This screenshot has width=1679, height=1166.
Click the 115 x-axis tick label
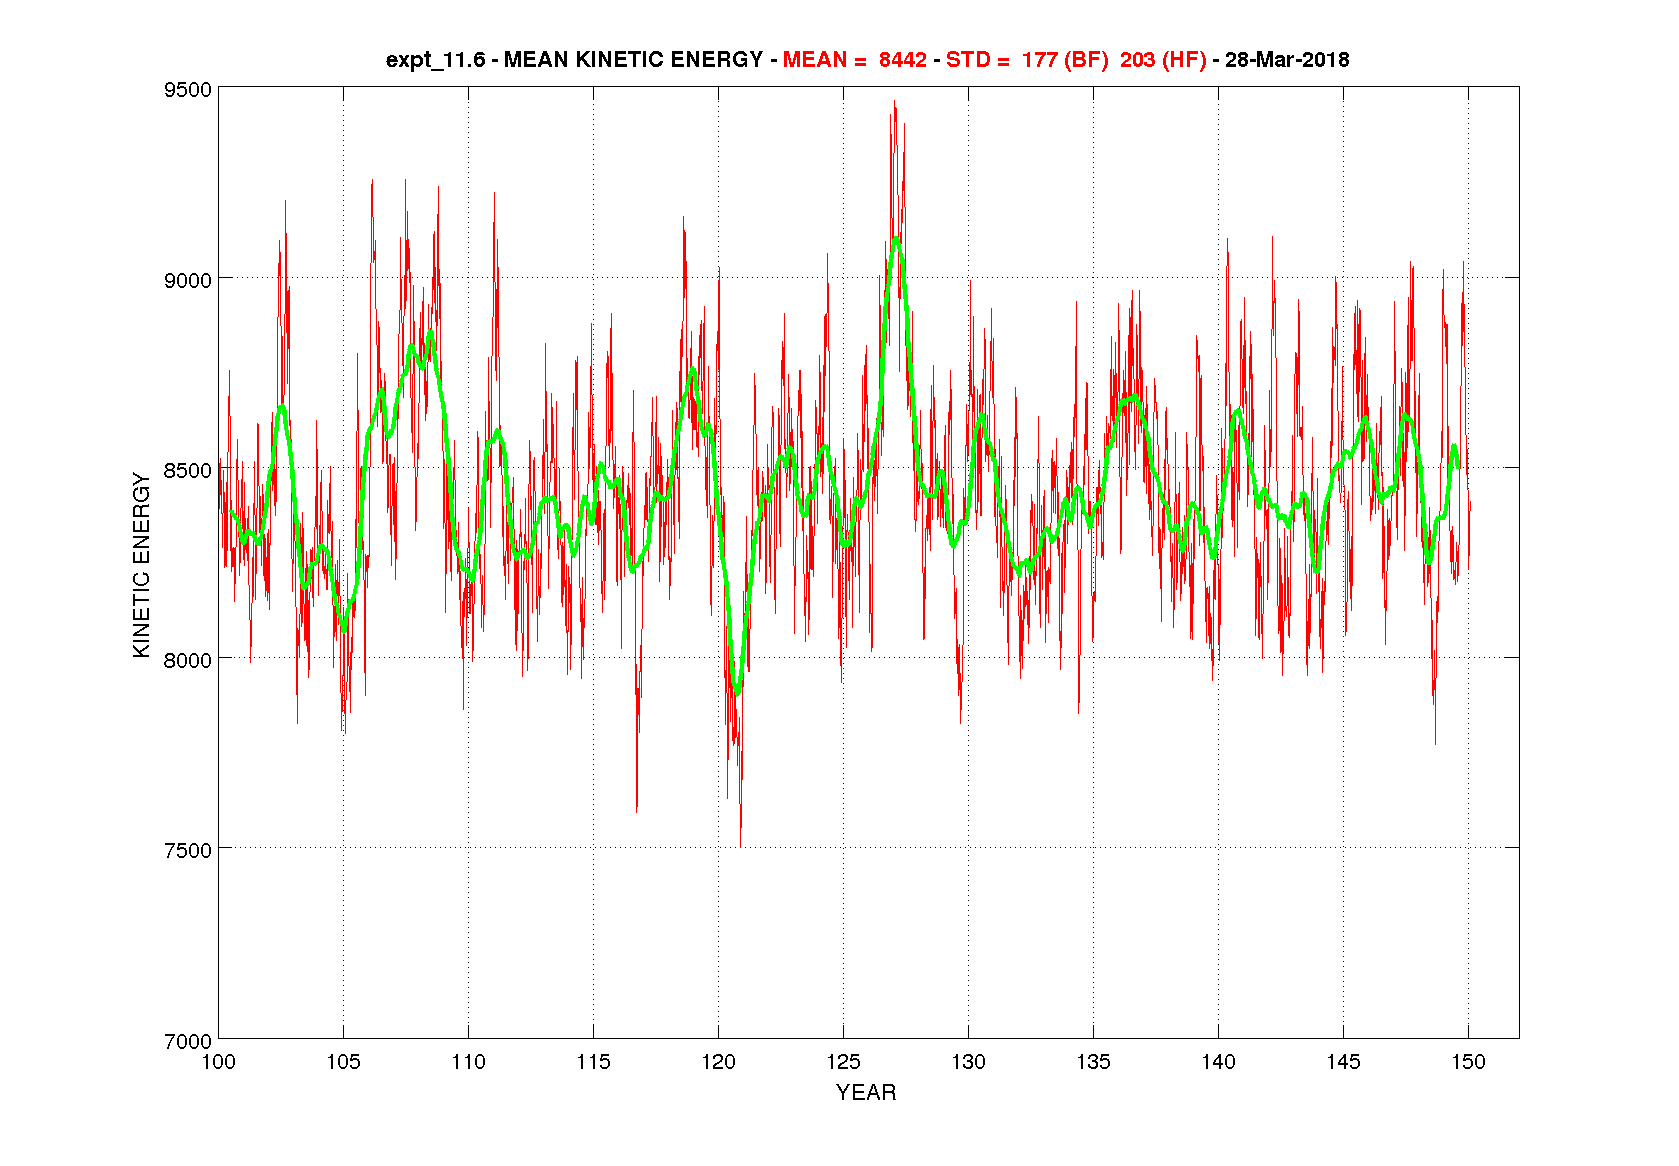point(593,1062)
